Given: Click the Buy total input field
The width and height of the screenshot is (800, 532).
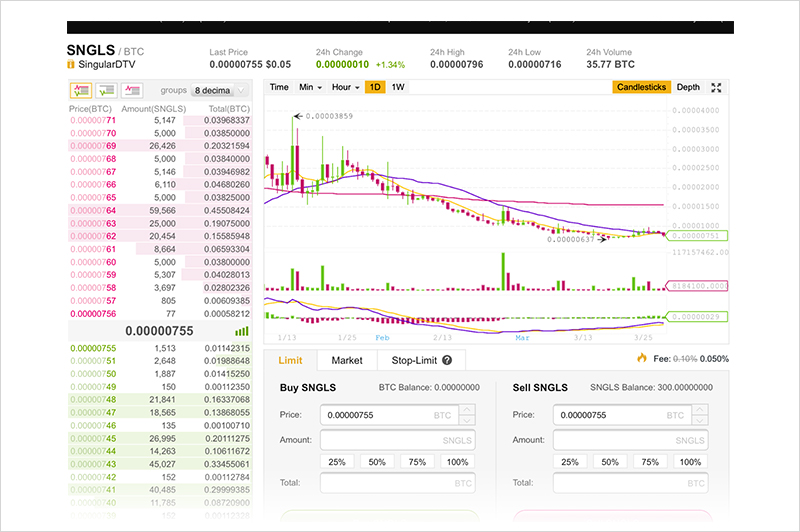Looking at the screenshot, I should [398, 483].
